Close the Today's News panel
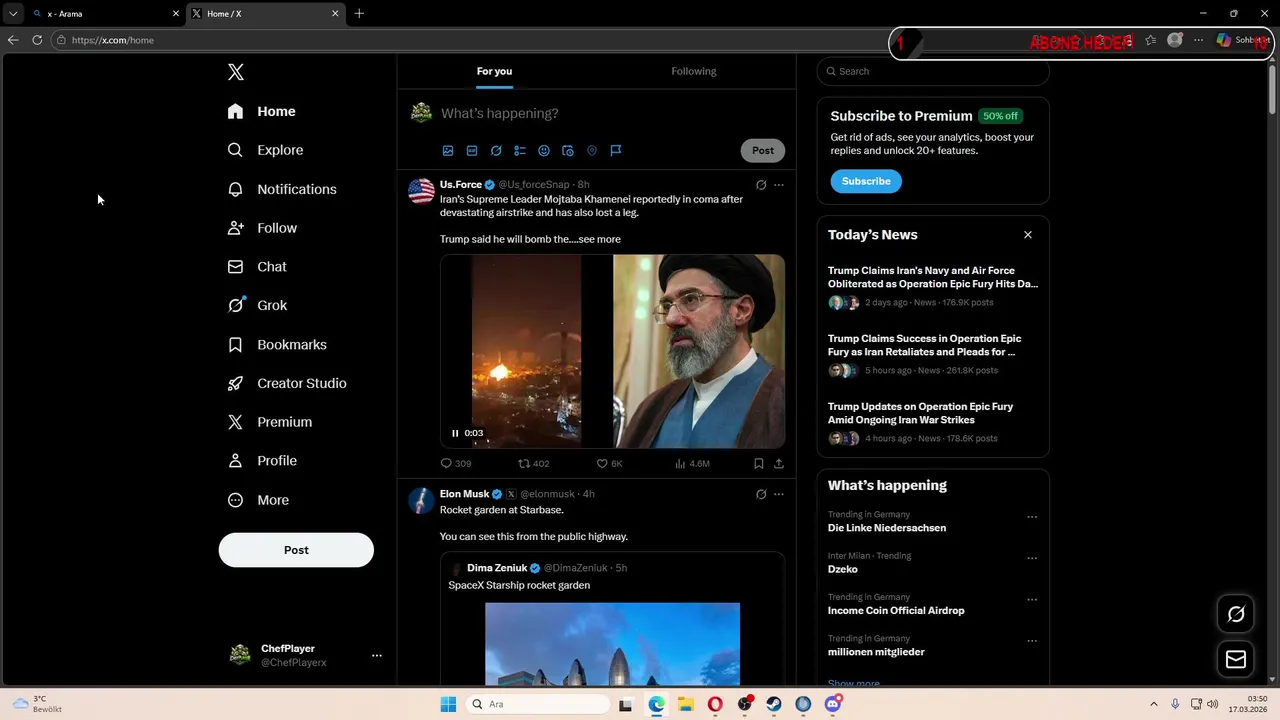 pyautogui.click(x=1027, y=235)
